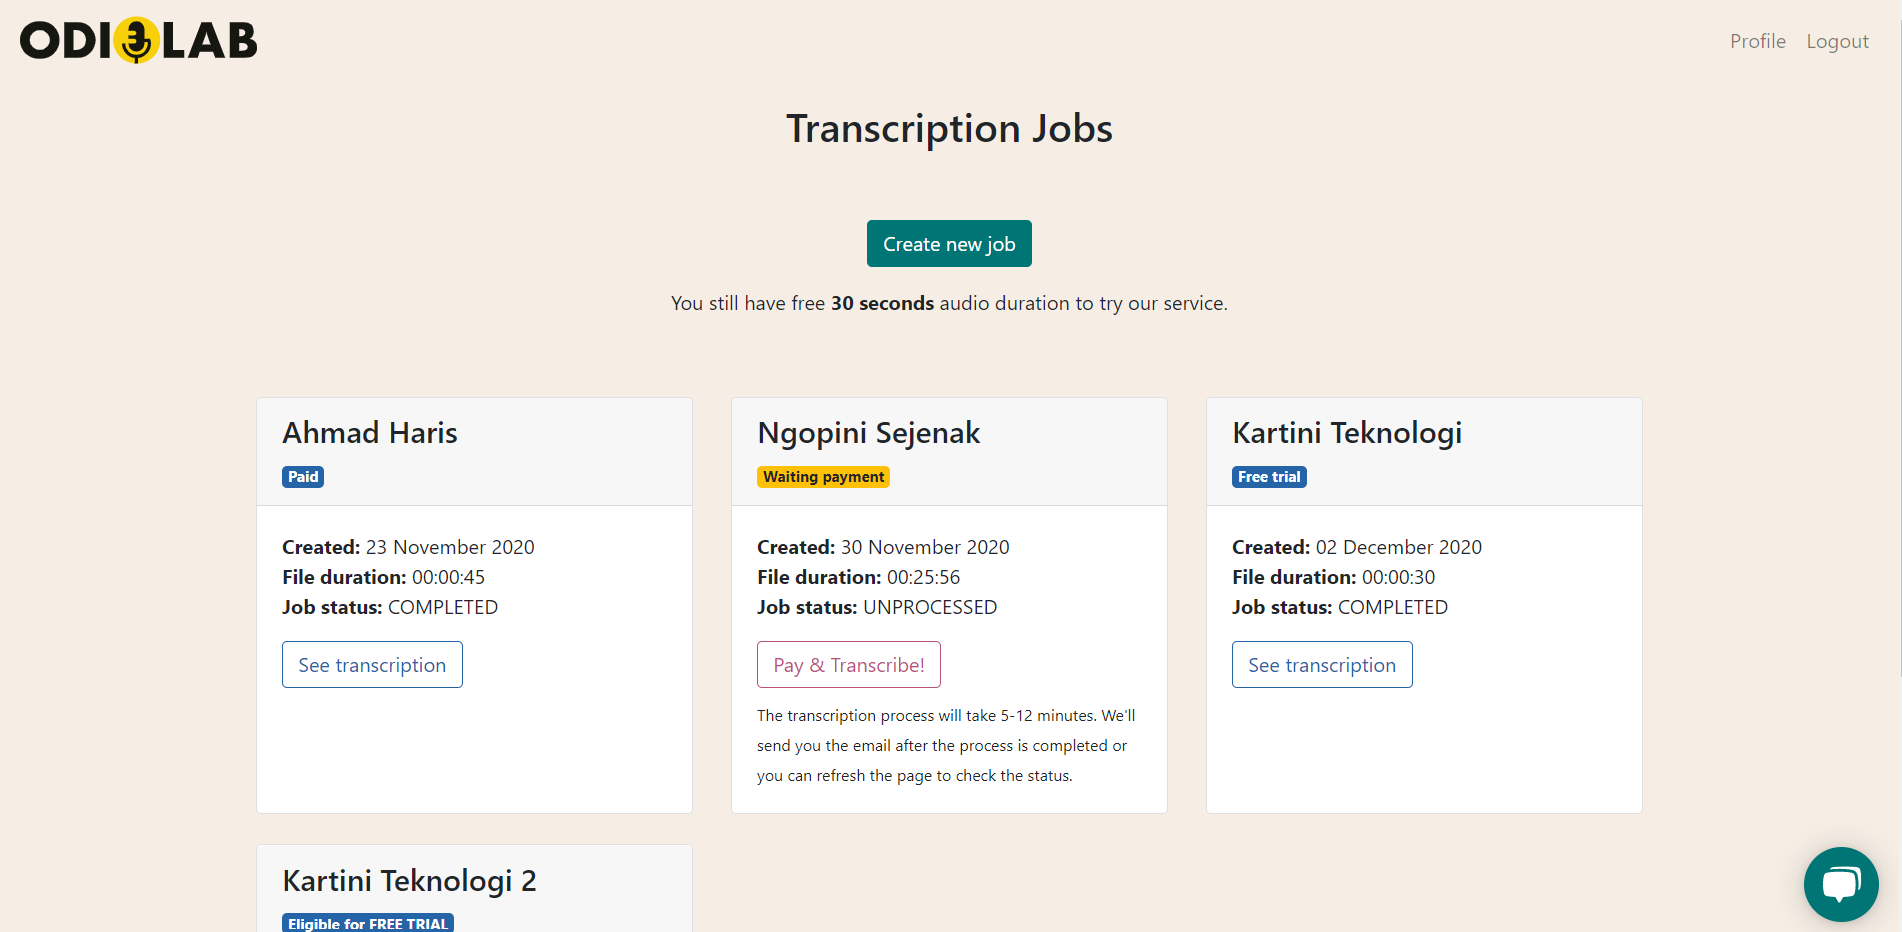Click the free 30 seconds notice text
This screenshot has width=1902, height=932.
coord(949,303)
